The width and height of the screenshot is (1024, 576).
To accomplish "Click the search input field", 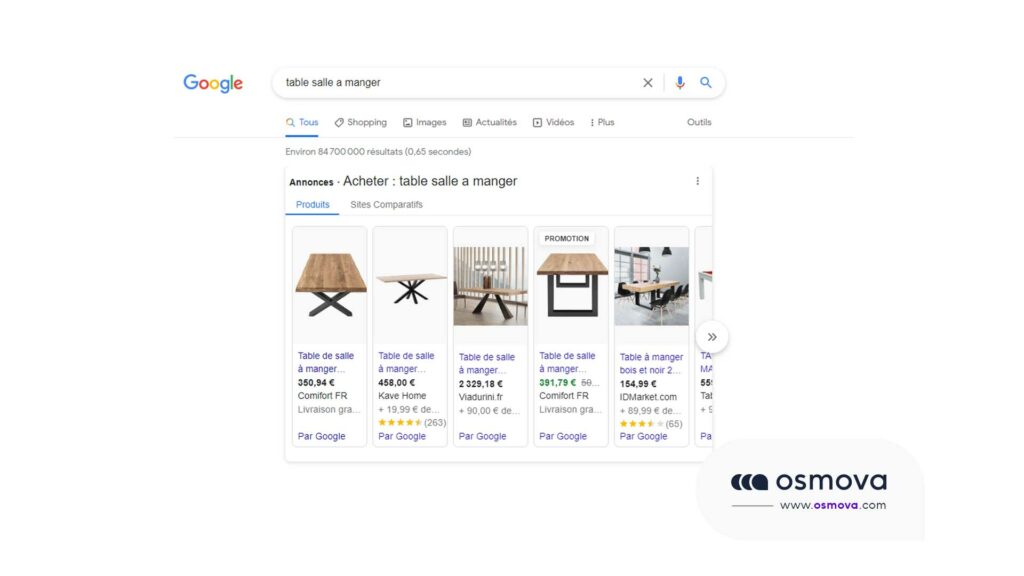I will [x=450, y=83].
